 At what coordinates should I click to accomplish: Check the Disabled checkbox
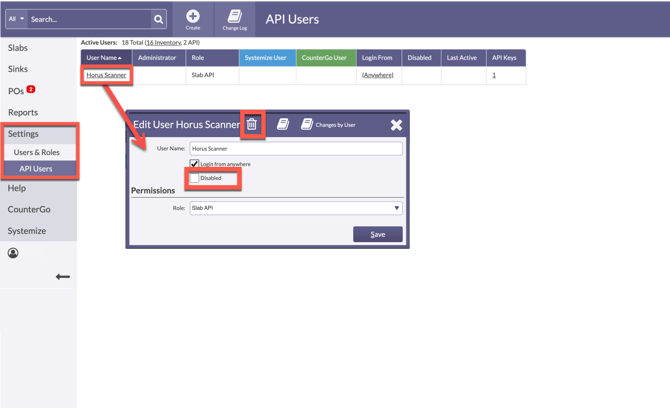point(194,178)
